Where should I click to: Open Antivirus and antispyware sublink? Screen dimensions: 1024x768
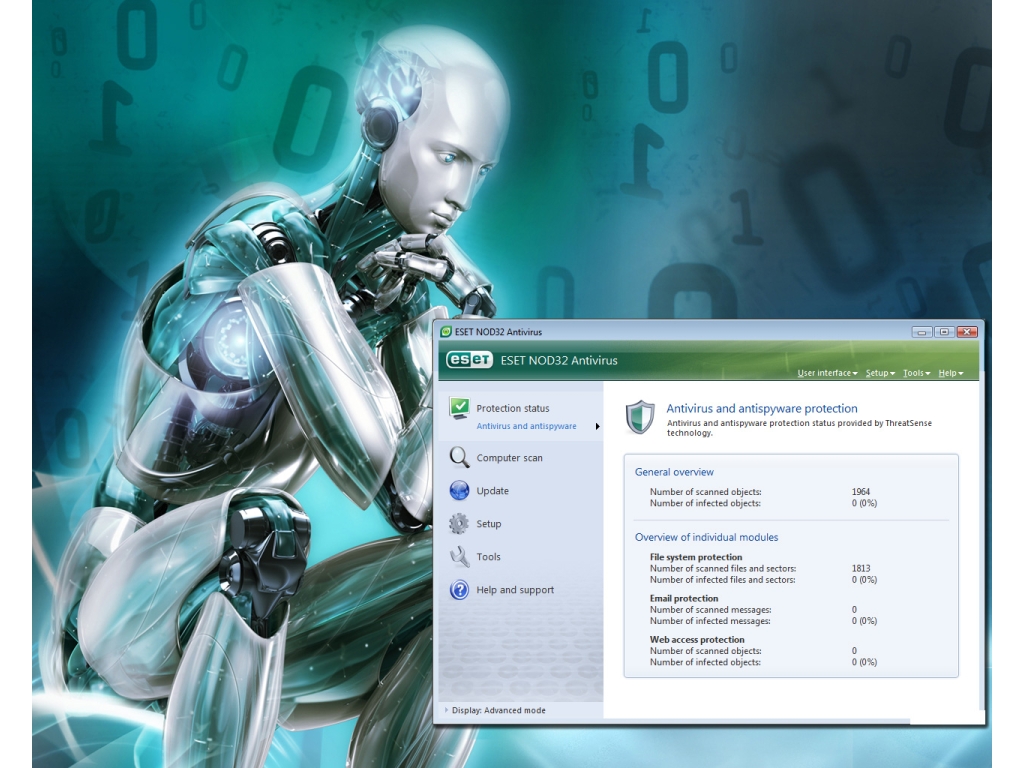click(526, 426)
